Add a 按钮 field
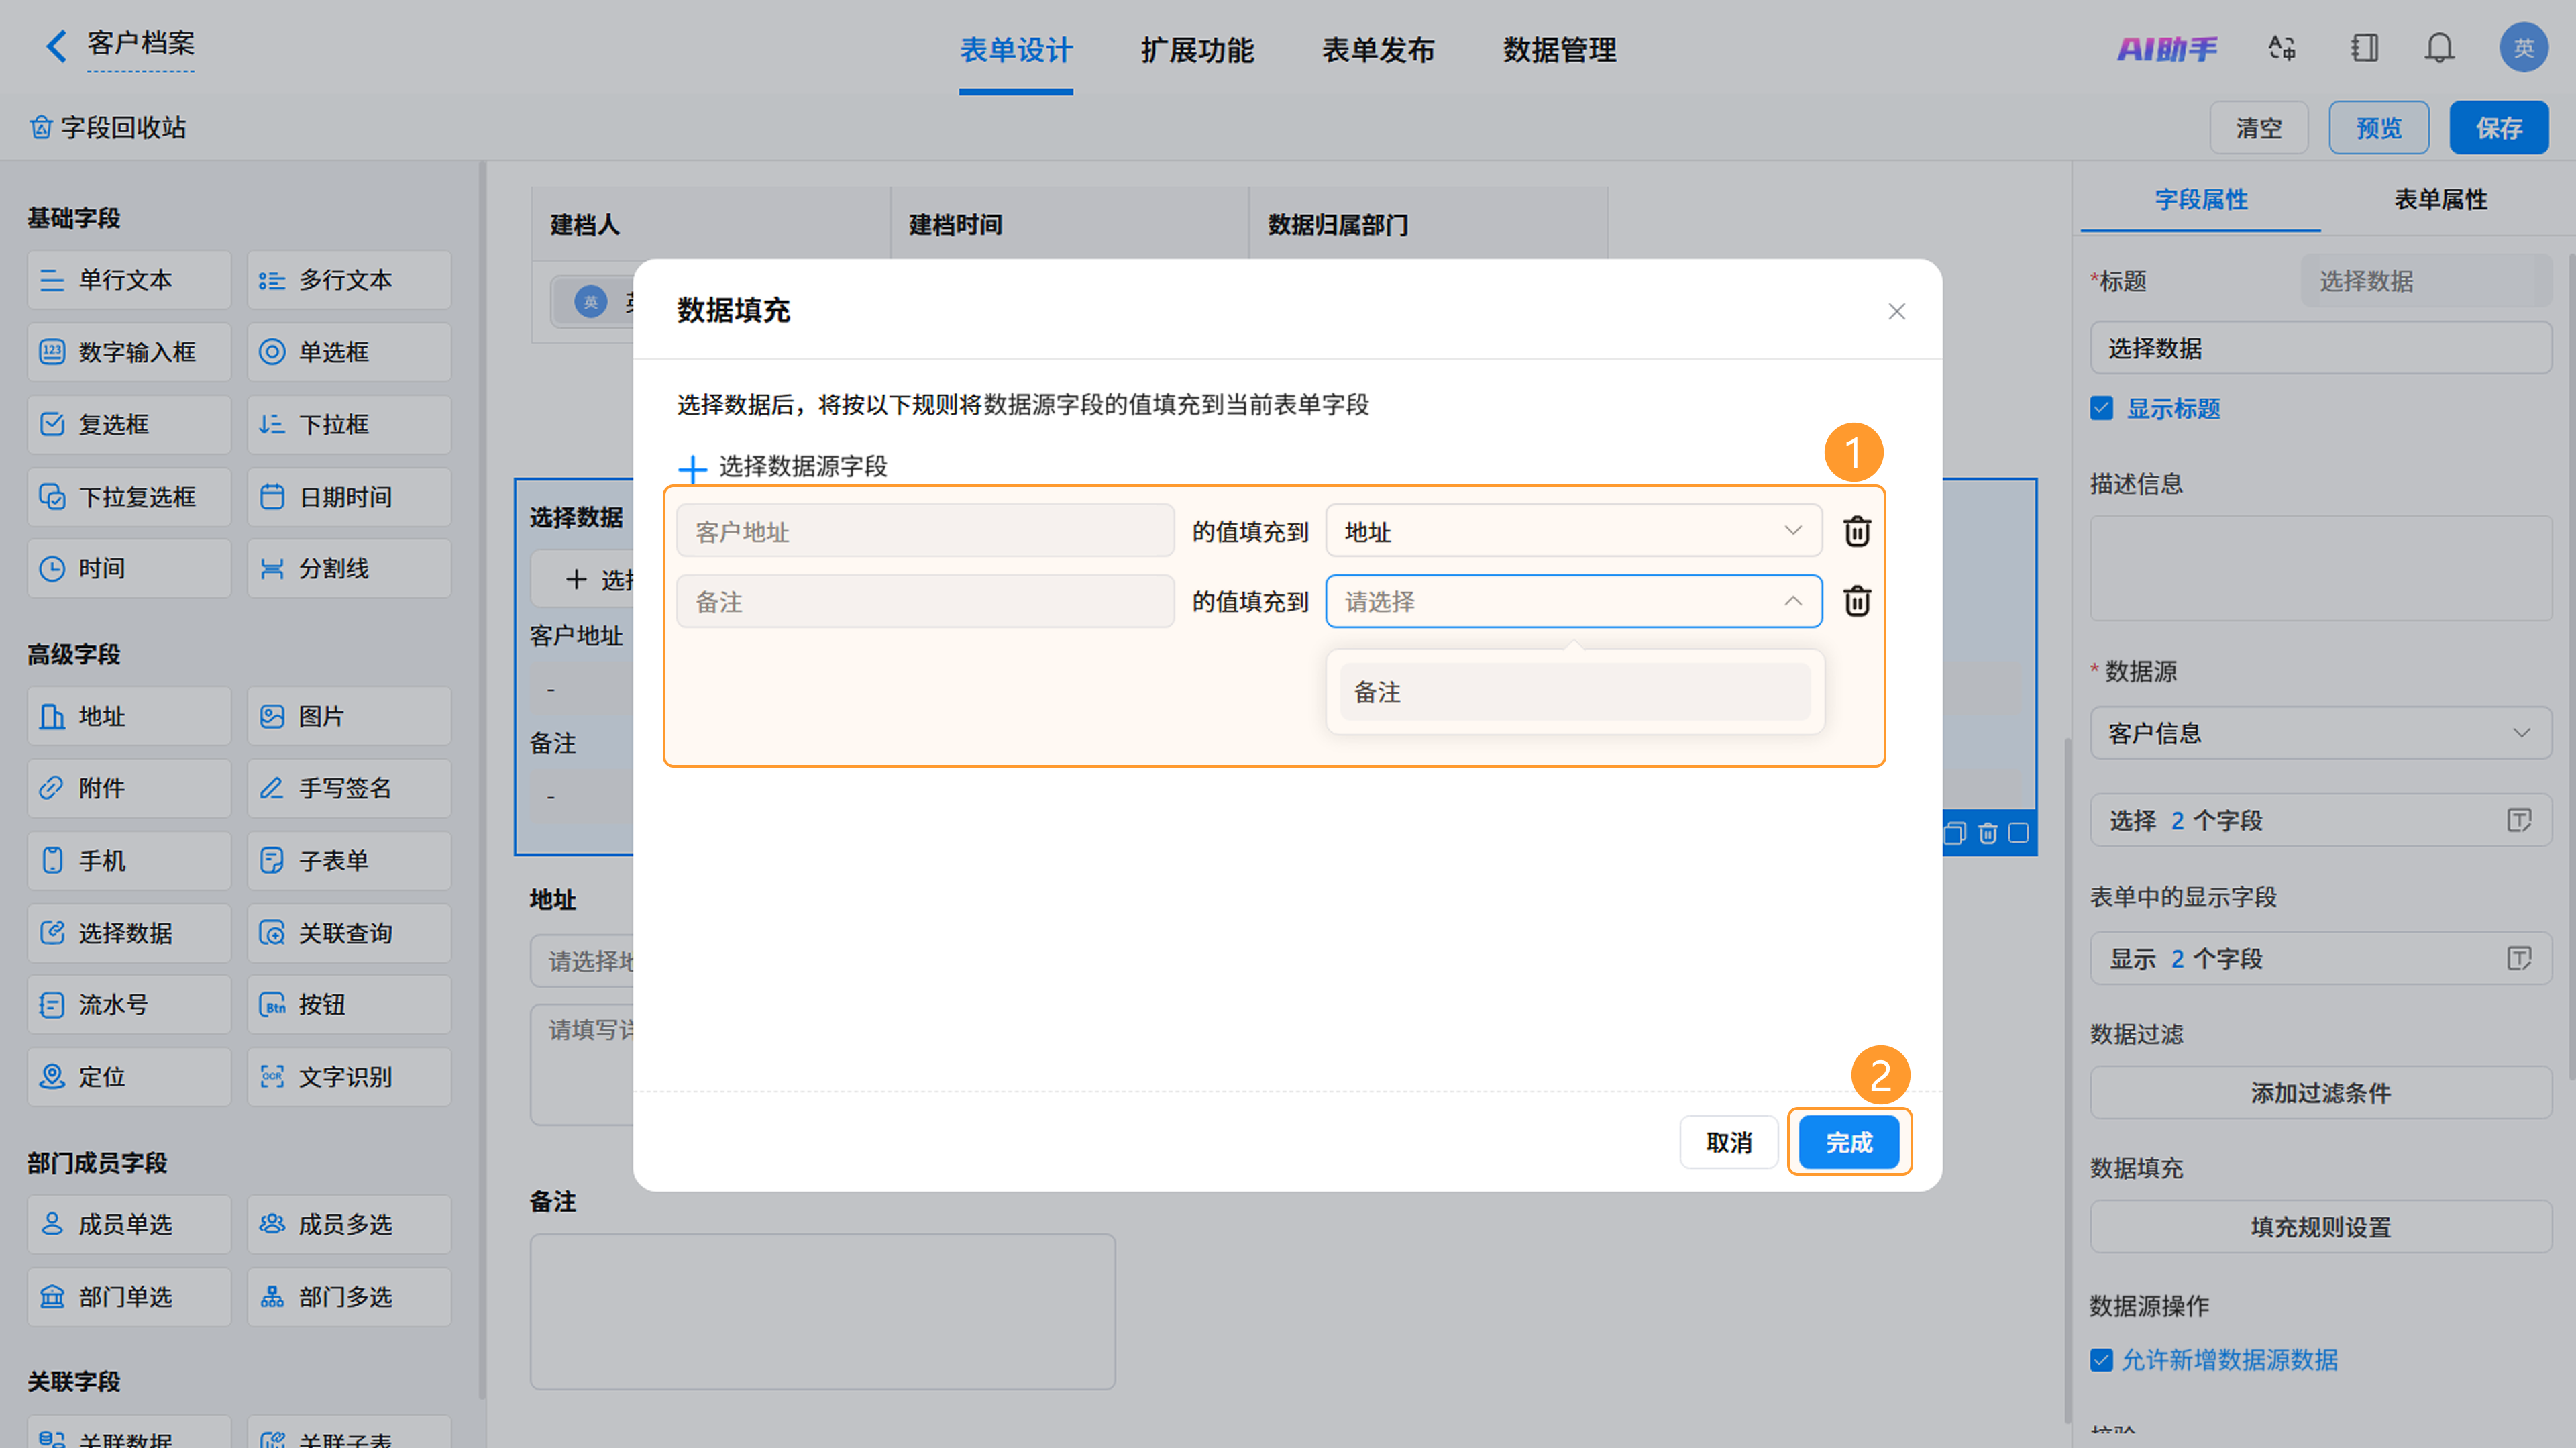The height and width of the screenshot is (1448, 2576). 349,1005
